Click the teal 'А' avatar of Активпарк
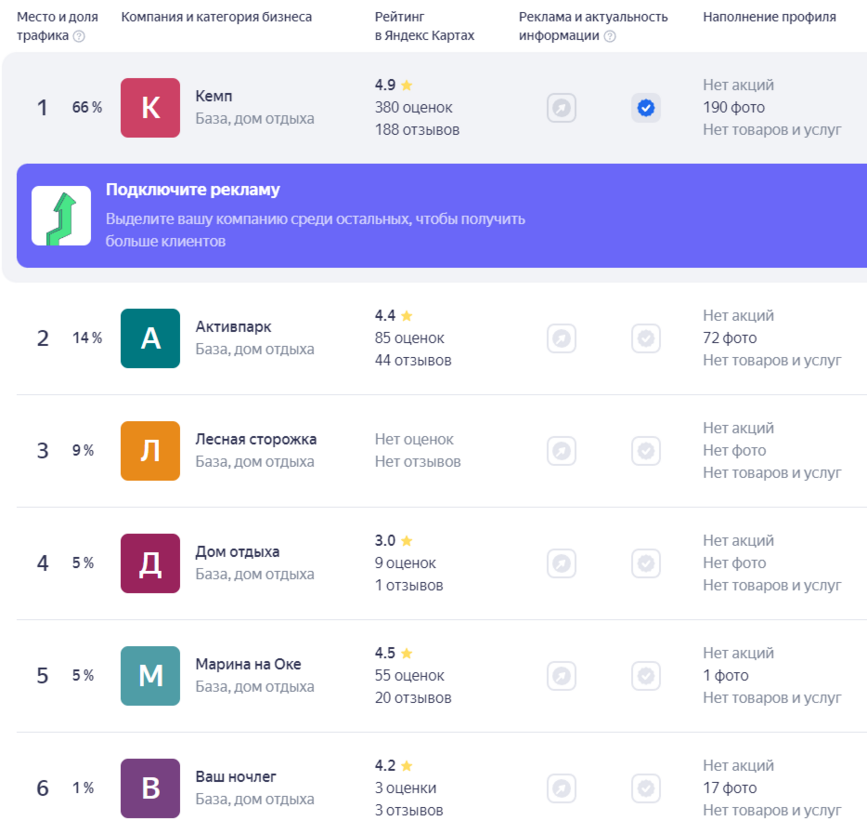The image size is (867, 834). [150, 338]
